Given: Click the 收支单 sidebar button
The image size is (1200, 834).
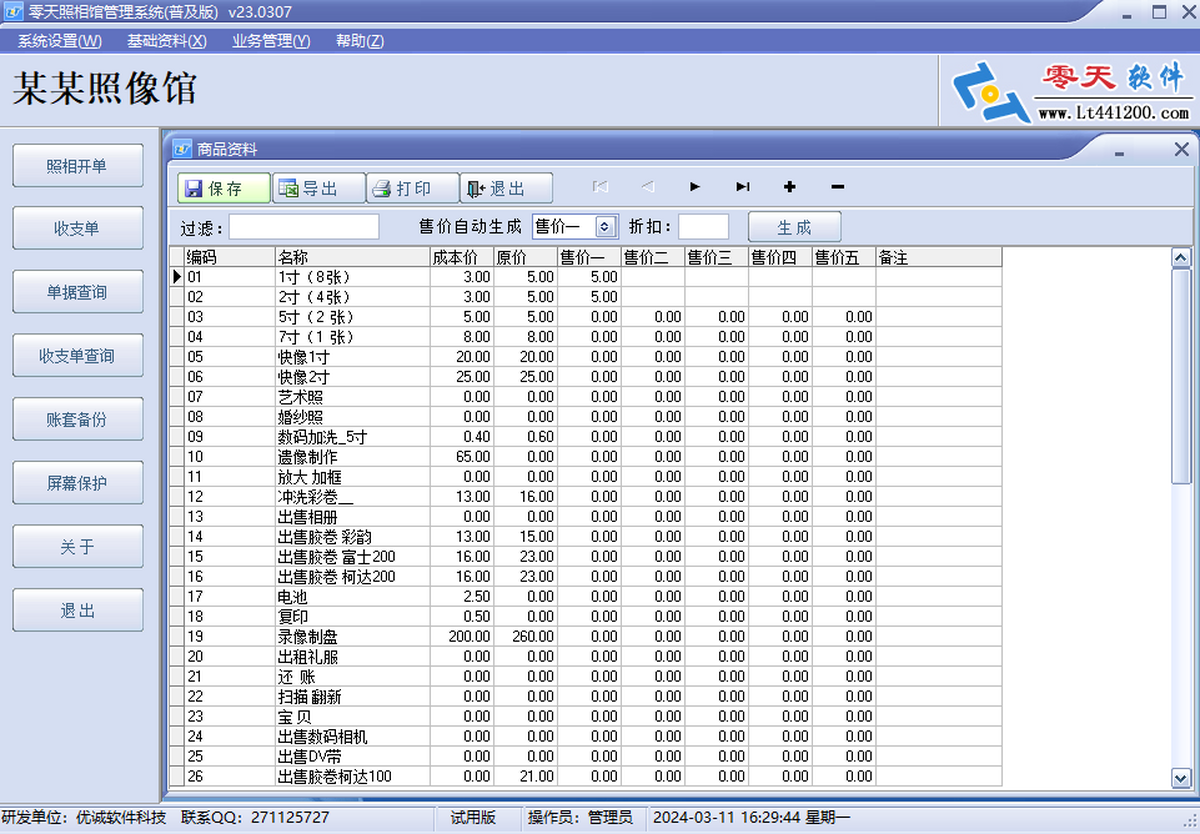Looking at the screenshot, I should [77, 229].
